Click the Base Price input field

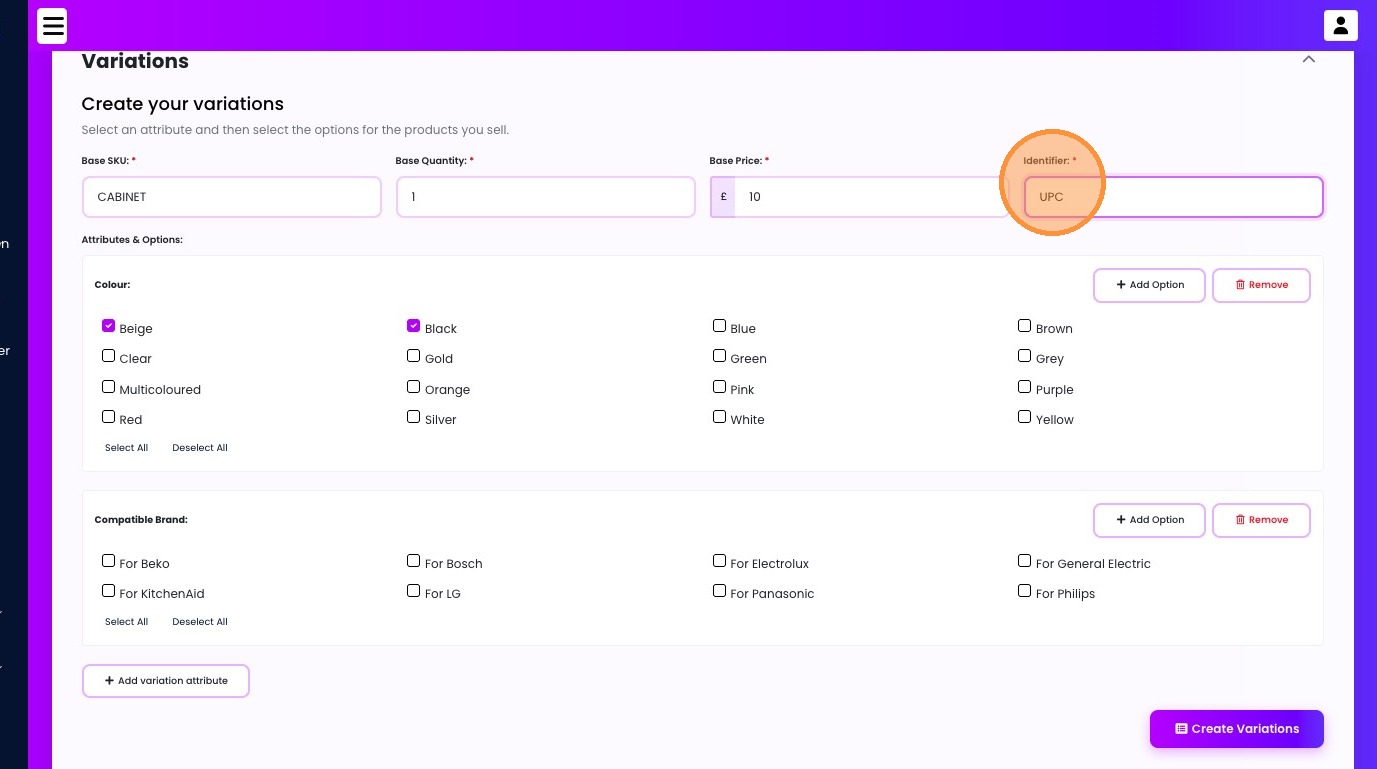pos(870,197)
